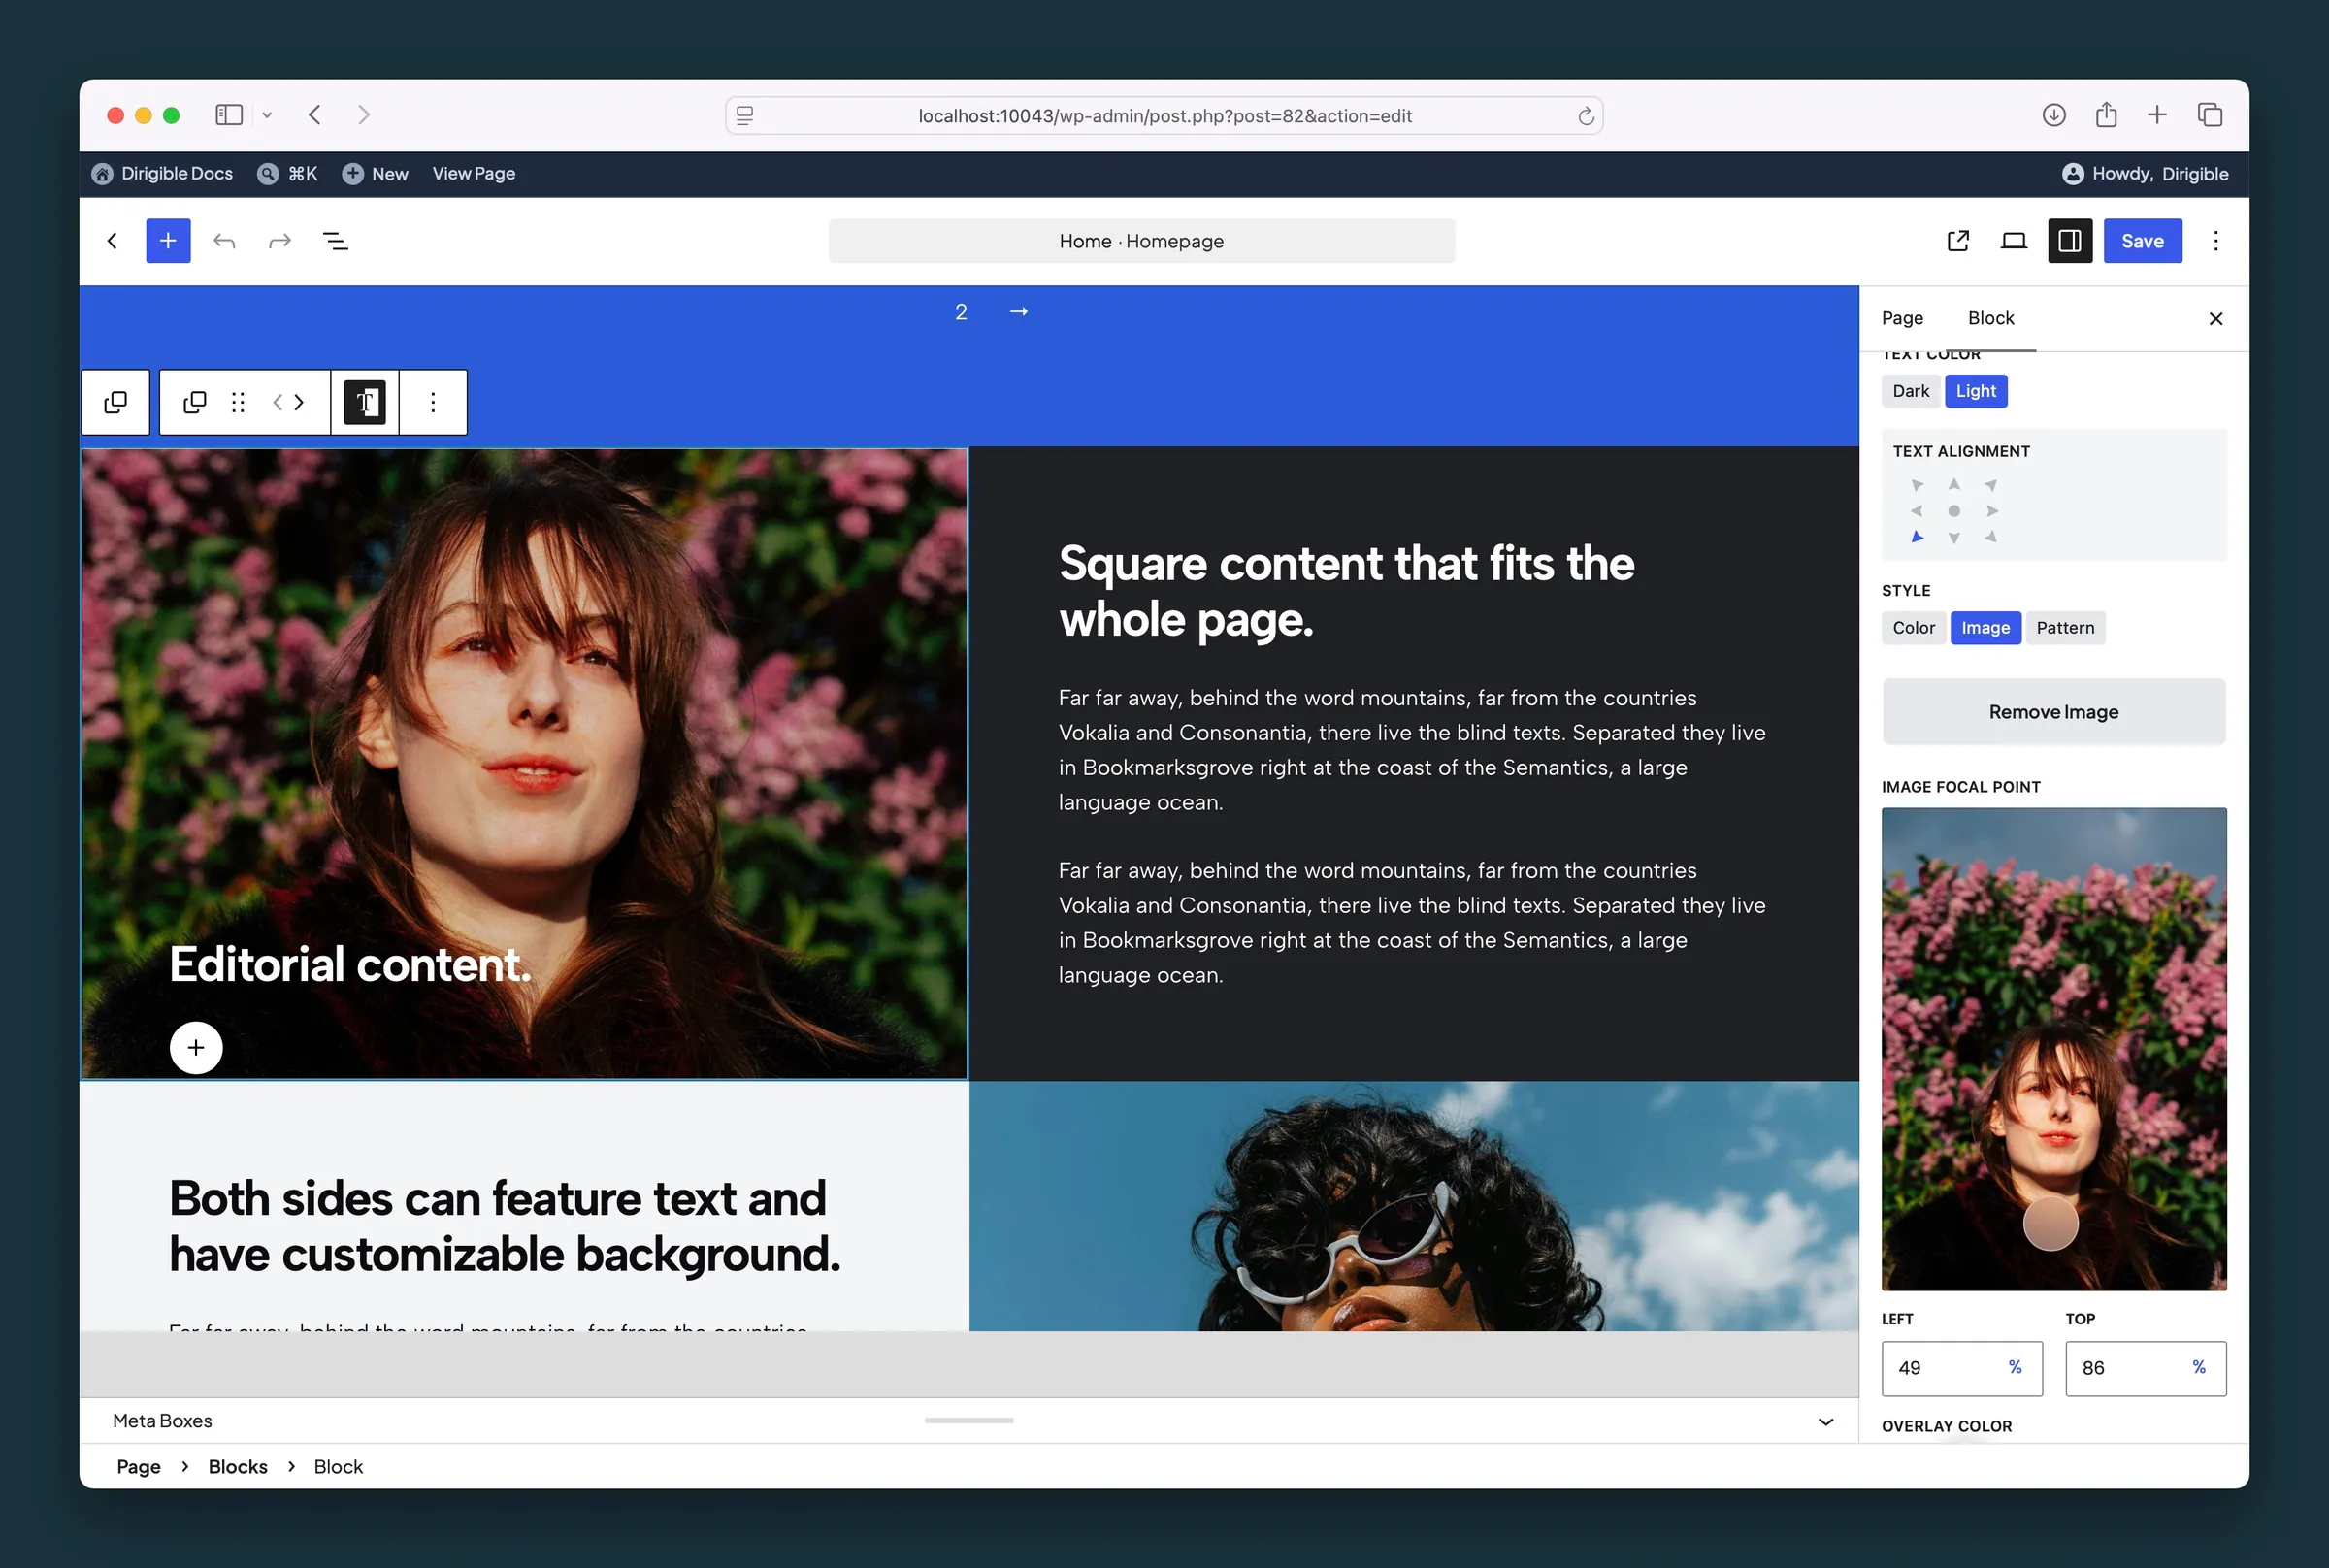Move block left with the left chevron
The image size is (2329, 1568).
278,402
